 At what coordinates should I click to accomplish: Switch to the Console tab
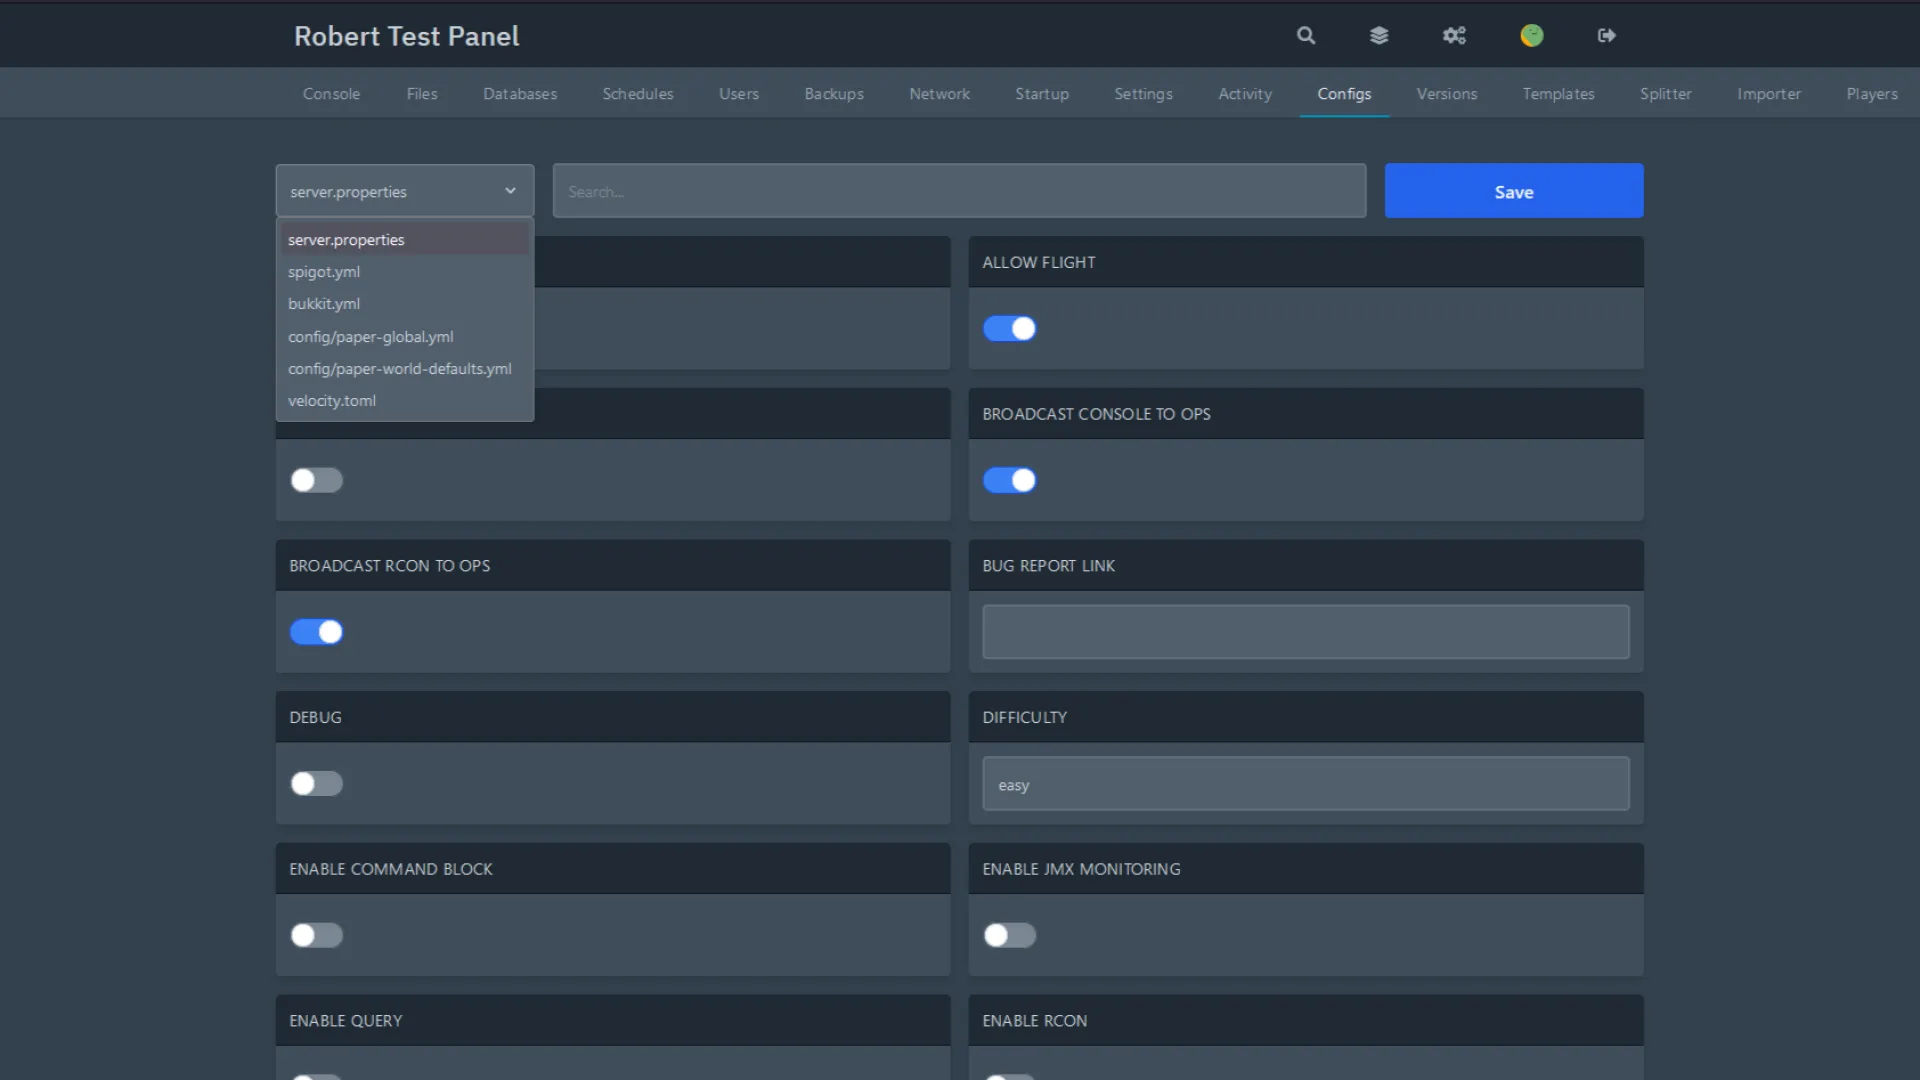click(331, 94)
